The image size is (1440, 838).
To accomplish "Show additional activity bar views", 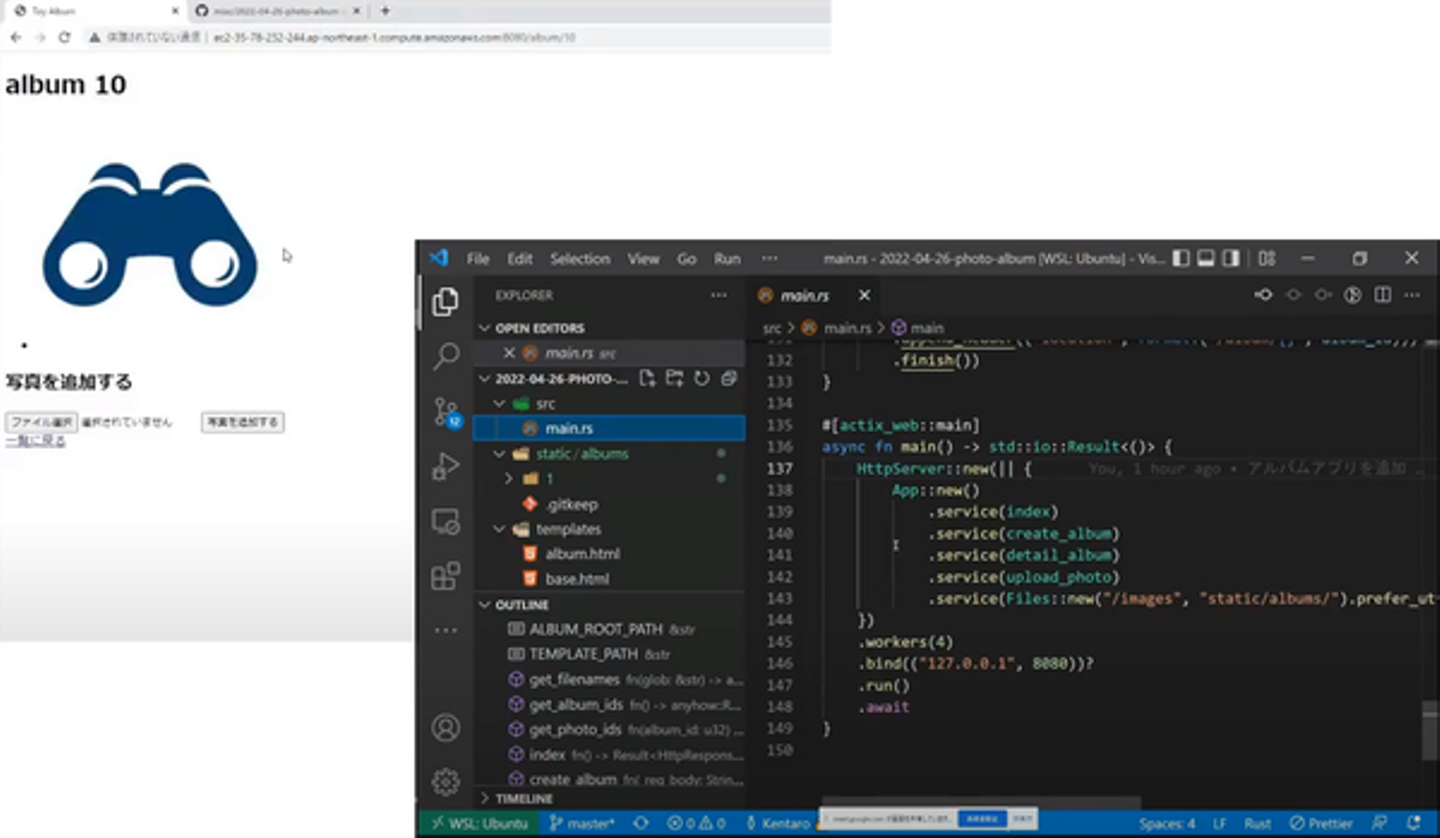I will tap(445, 630).
